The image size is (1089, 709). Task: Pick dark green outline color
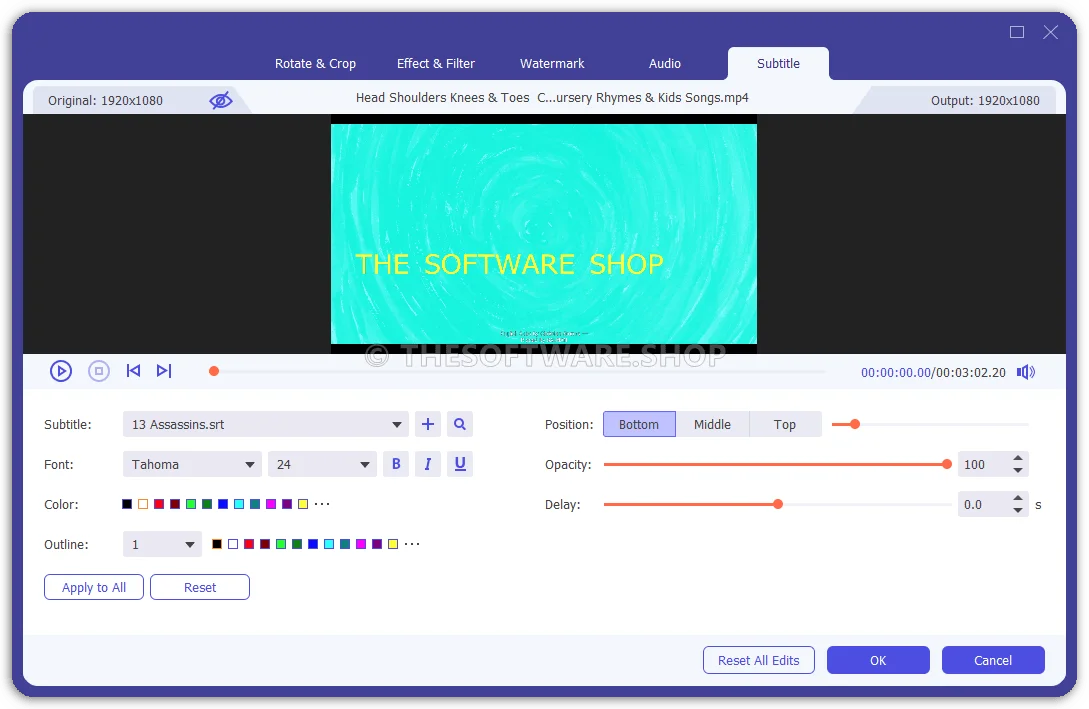click(297, 544)
